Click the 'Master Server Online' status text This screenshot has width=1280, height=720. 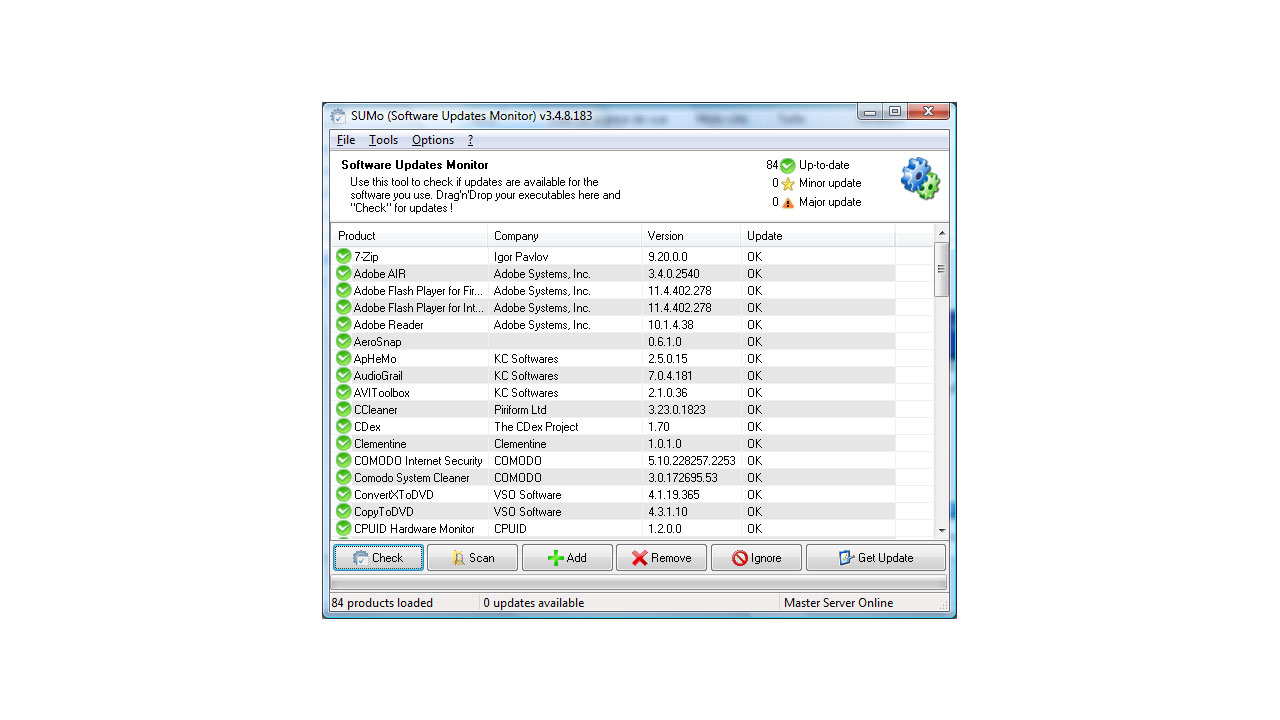[838, 603]
